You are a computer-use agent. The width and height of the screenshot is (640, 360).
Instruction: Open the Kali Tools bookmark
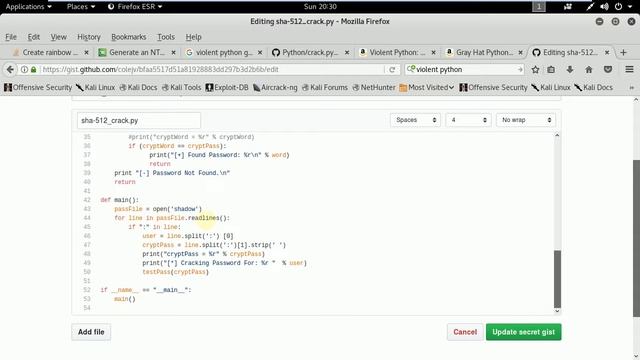(x=181, y=87)
